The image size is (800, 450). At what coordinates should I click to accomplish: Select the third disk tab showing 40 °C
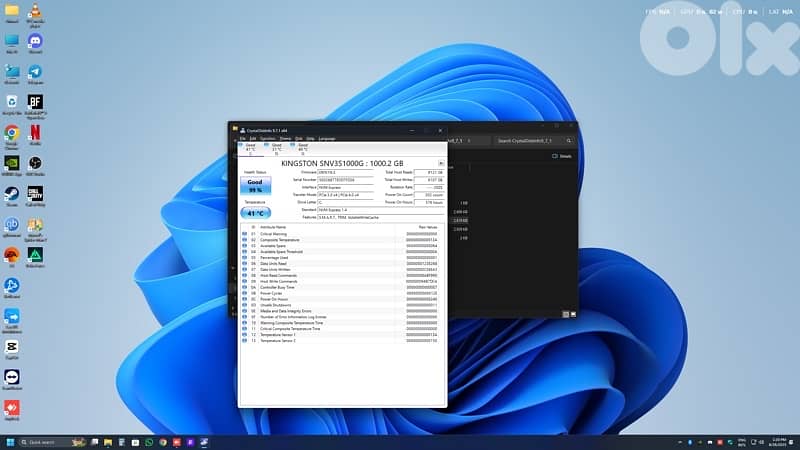(x=302, y=149)
